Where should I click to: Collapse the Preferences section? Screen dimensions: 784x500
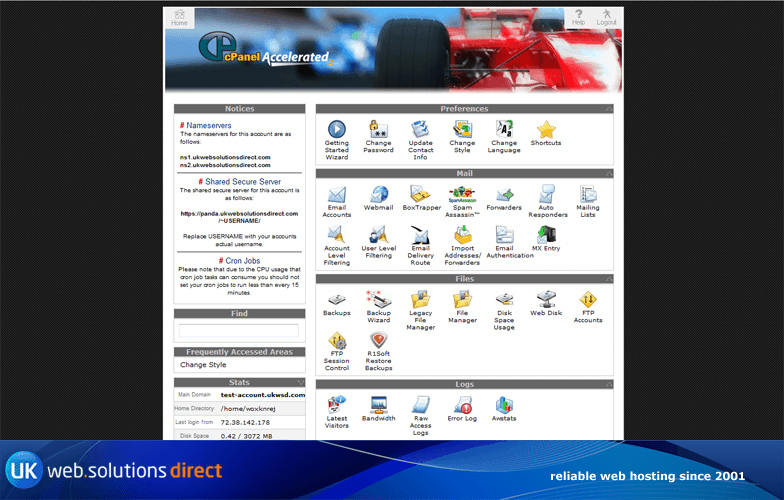pyautogui.click(x=608, y=109)
